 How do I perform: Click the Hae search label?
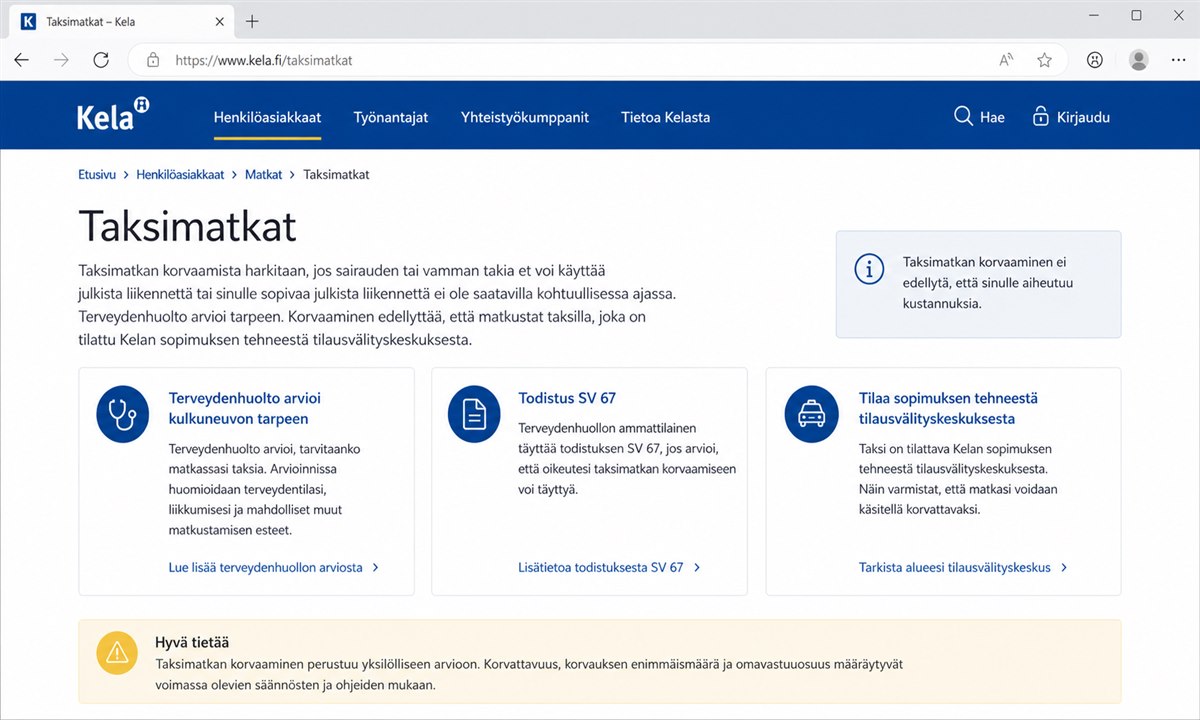tap(992, 117)
